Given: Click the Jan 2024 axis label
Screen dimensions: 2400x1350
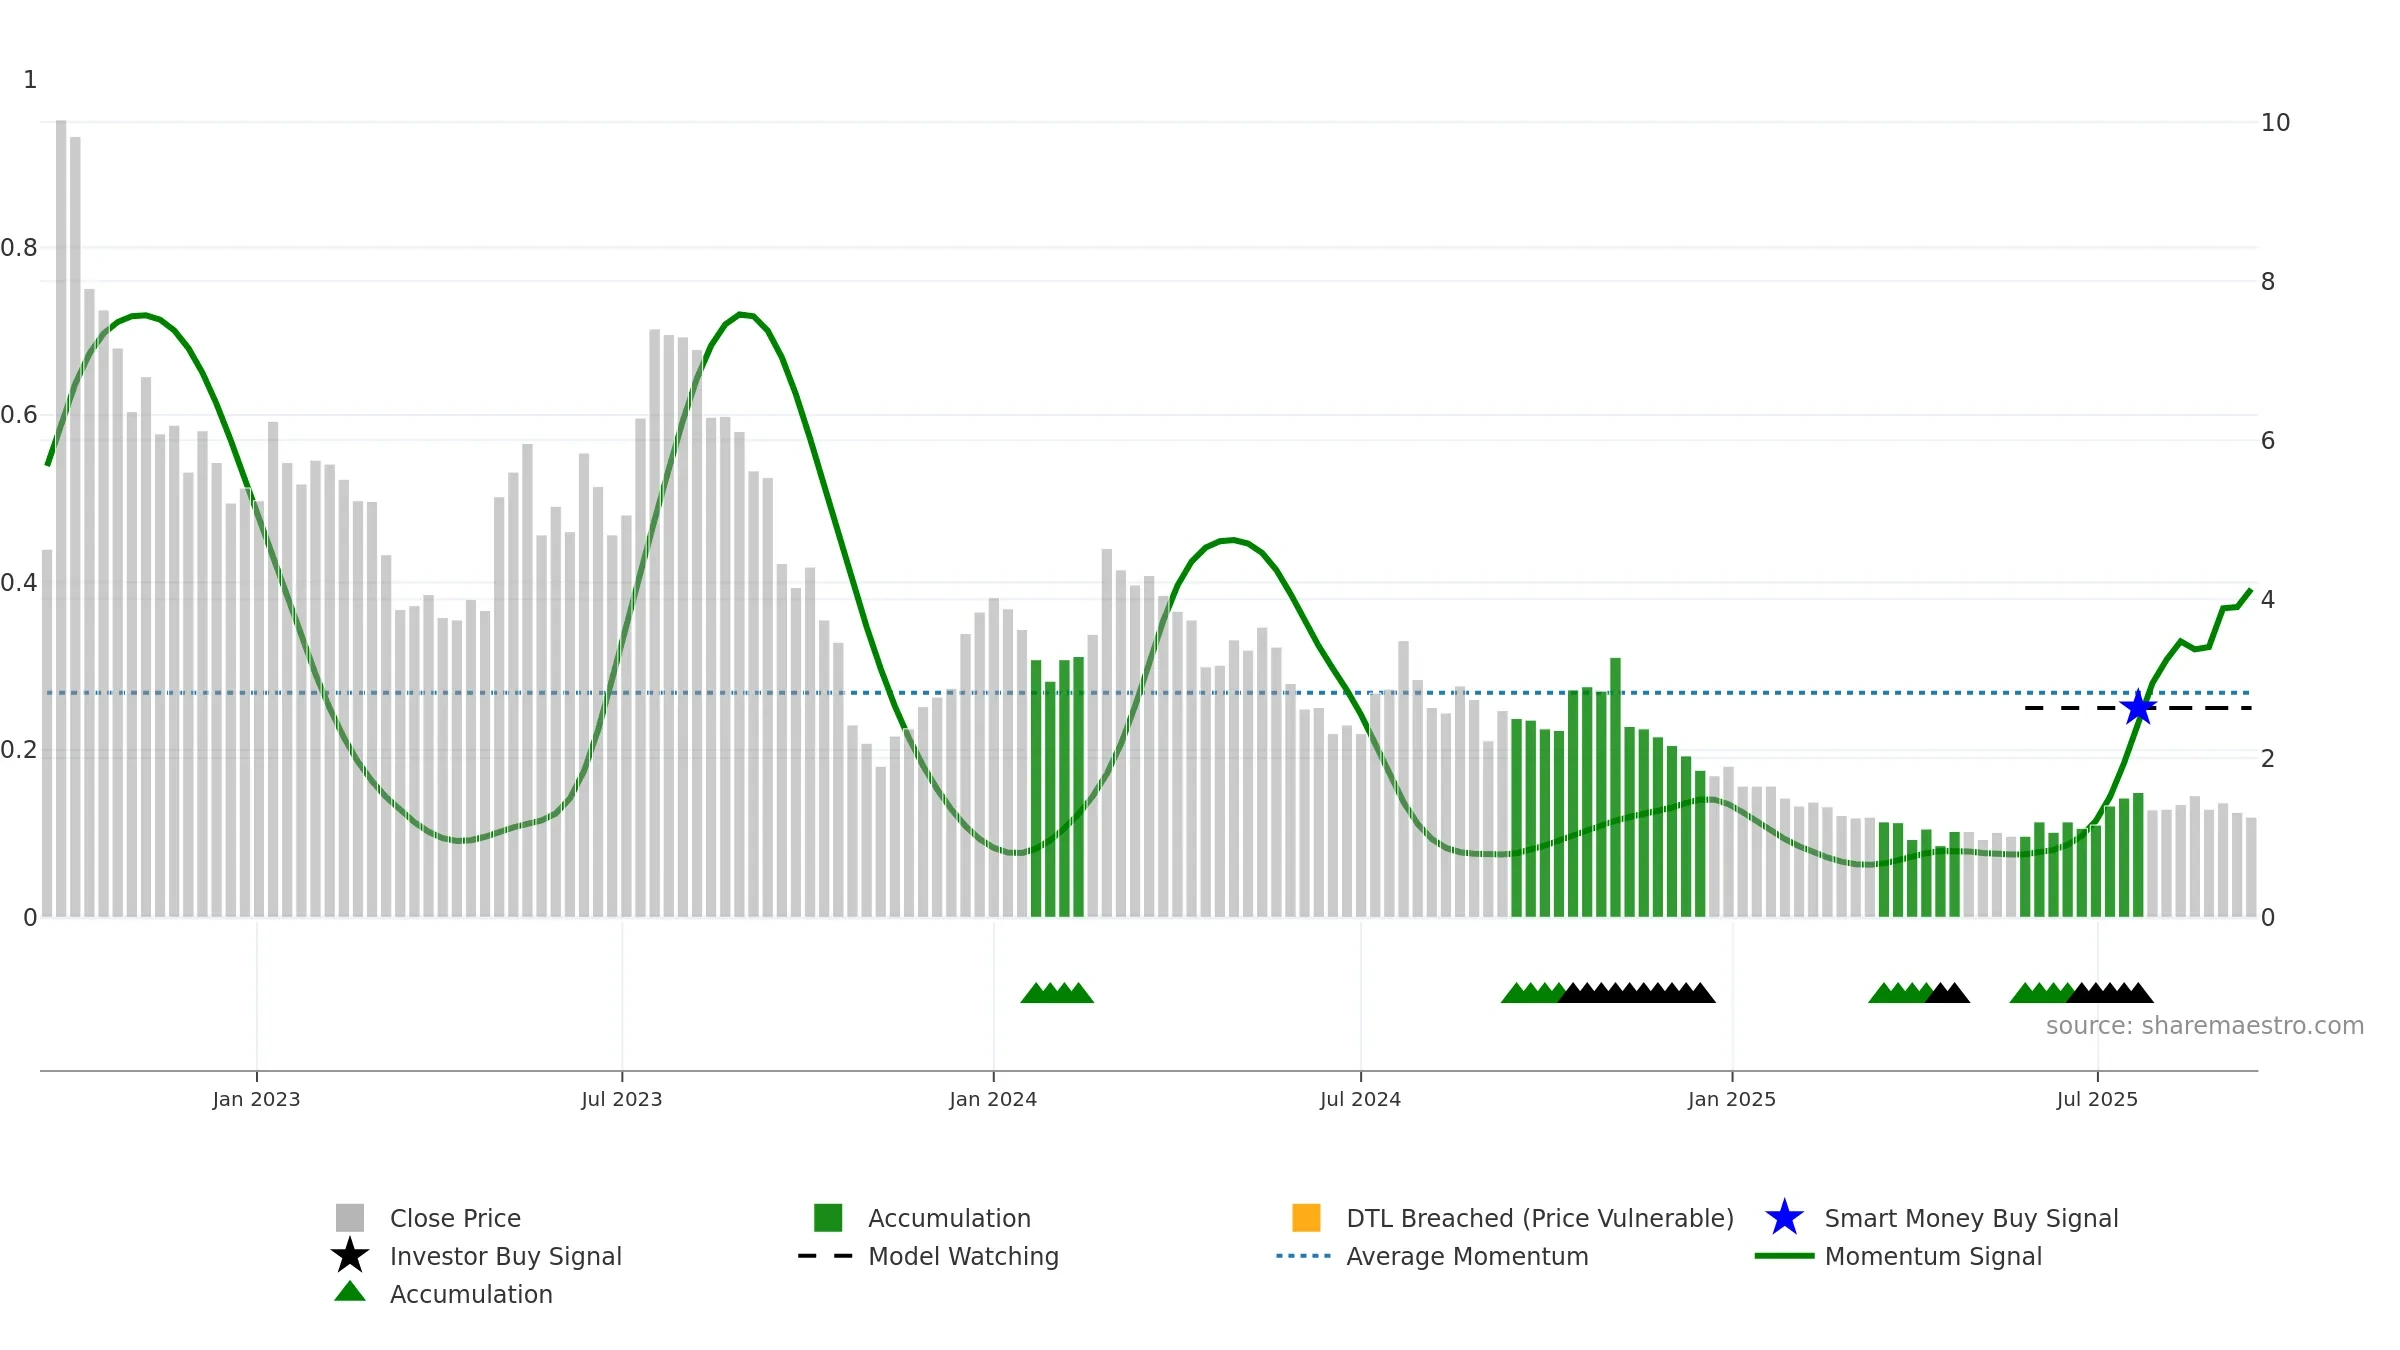Looking at the screenshot, I should click(x=993, y=1100).
